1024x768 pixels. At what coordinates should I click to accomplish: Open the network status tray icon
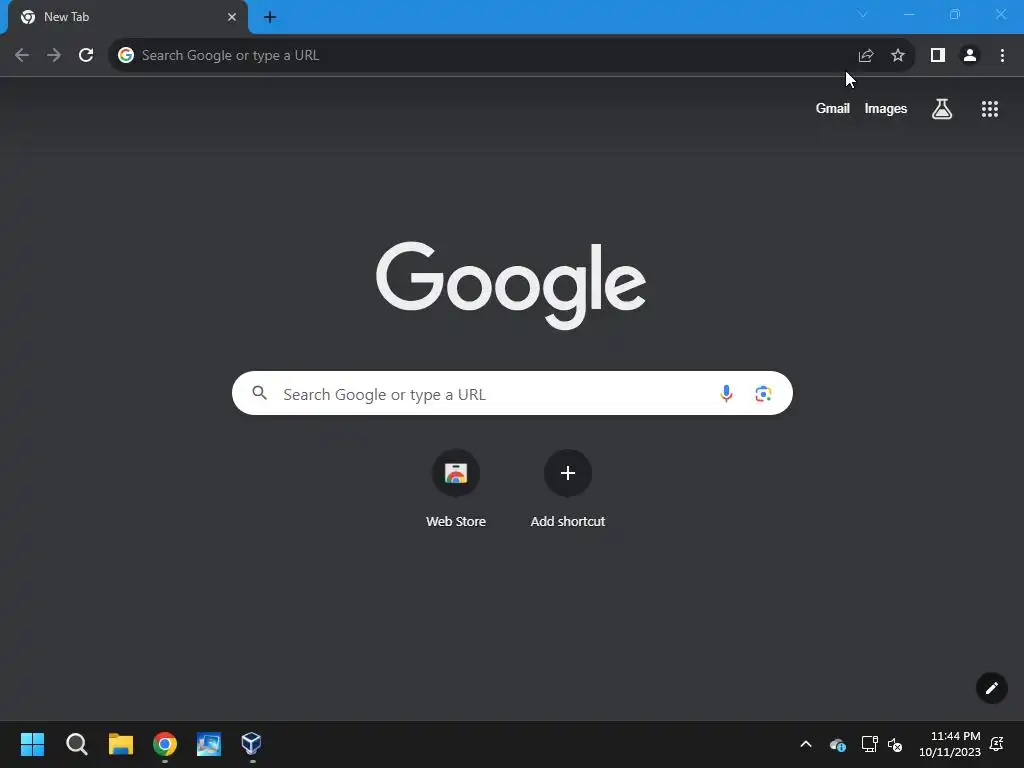click(869, 744)
